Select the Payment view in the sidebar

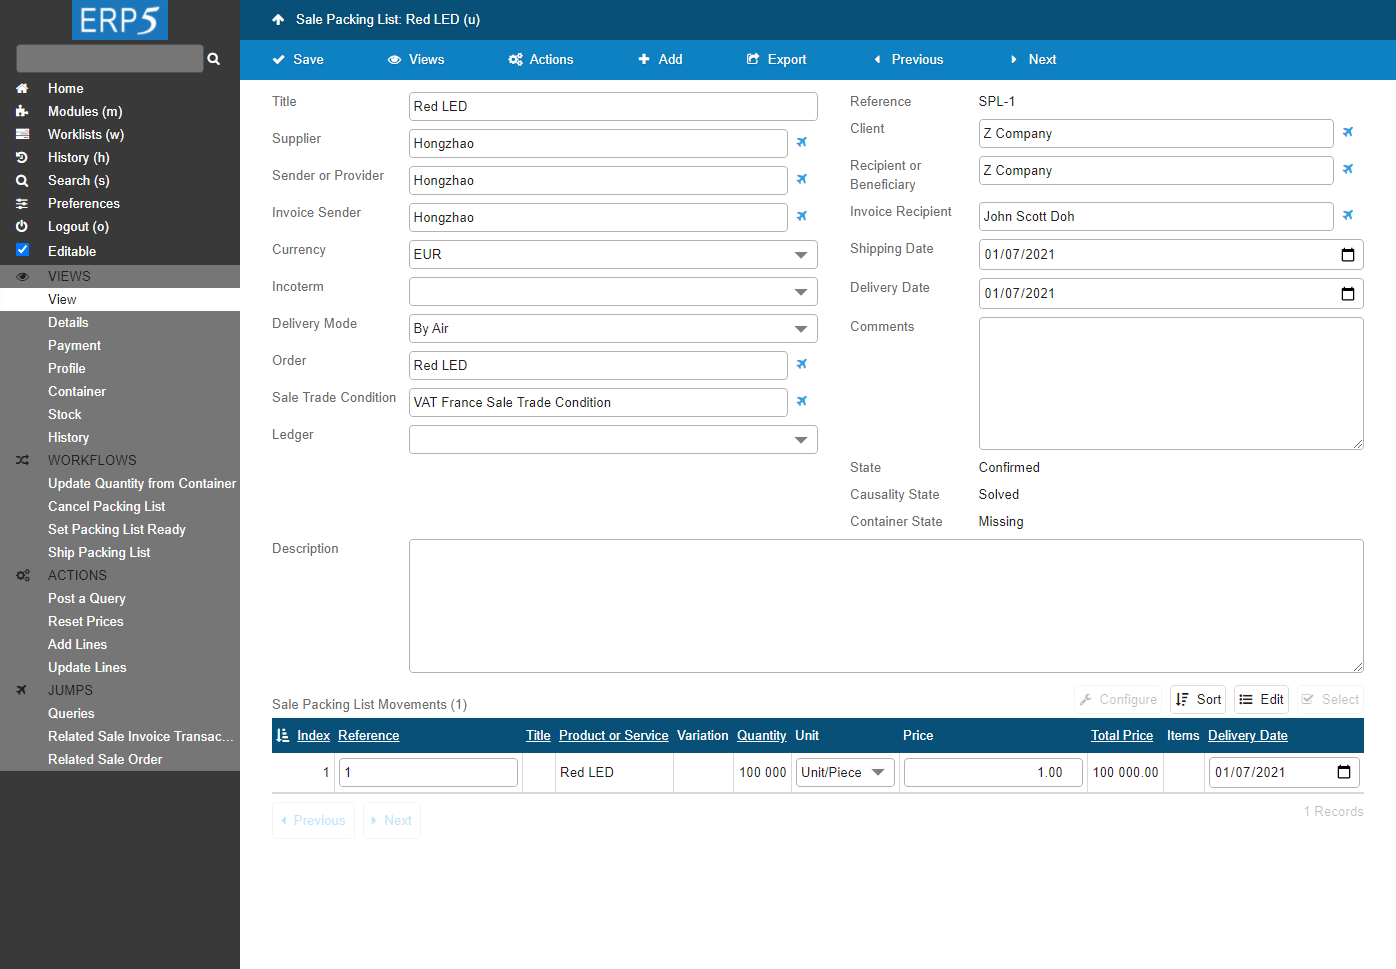[74, 345]
